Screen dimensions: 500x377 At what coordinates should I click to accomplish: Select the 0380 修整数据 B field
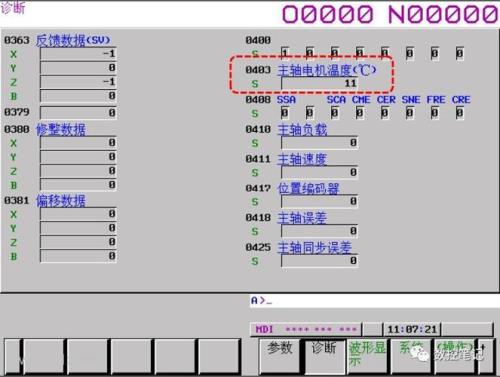point(78,185)
